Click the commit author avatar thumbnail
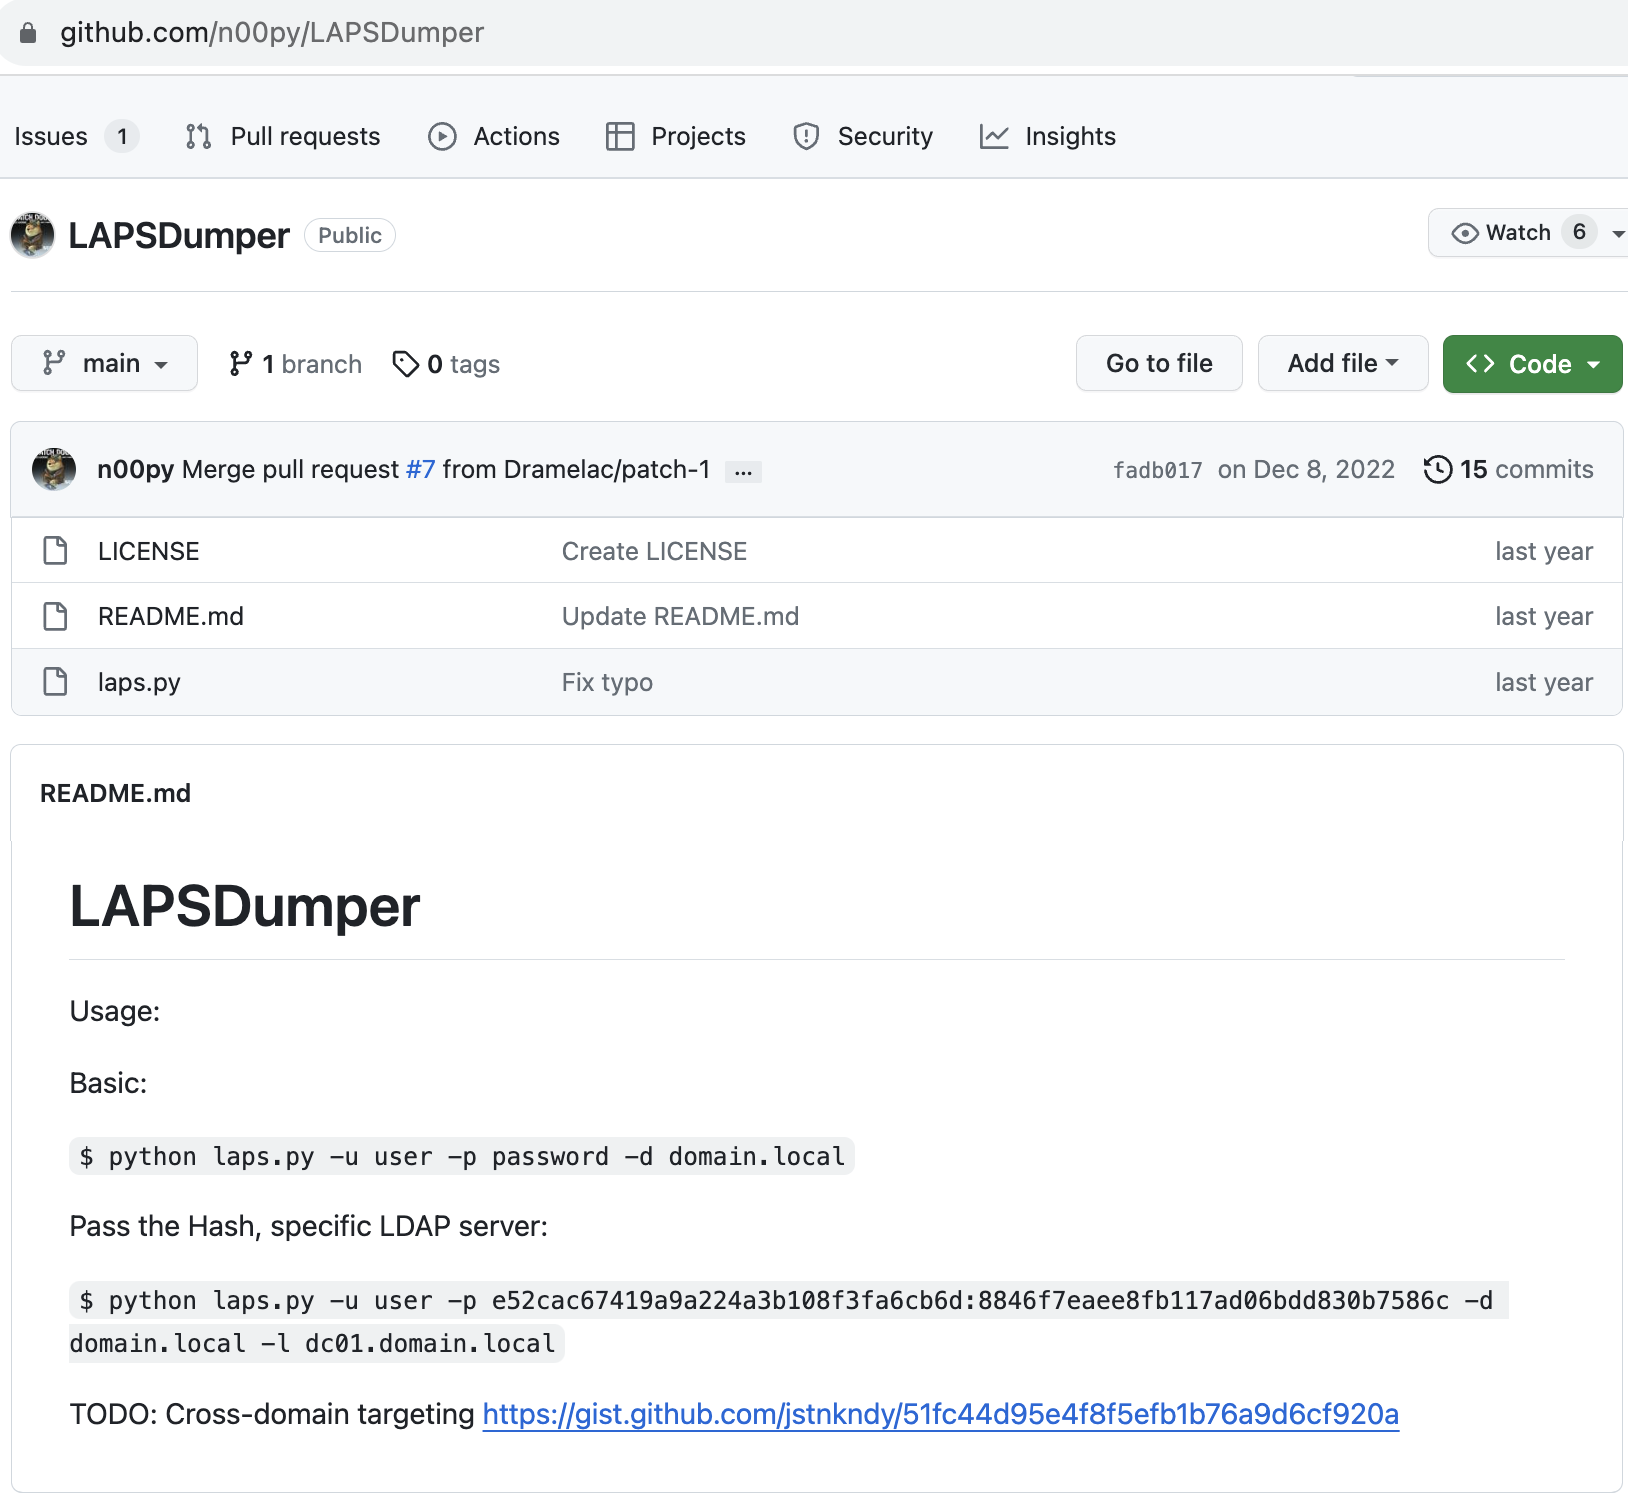The height and width of the screenshot is (1498, 1628). point(54,469)
